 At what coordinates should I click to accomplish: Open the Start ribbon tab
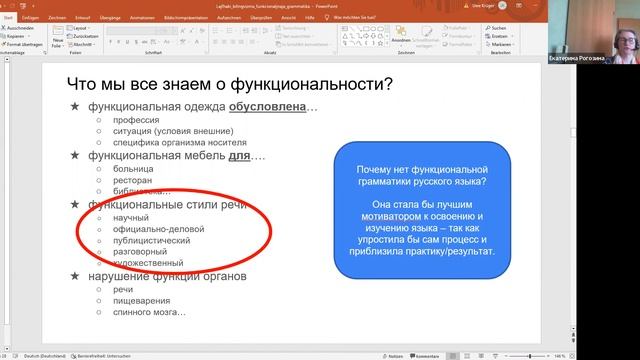coord(8,18)
